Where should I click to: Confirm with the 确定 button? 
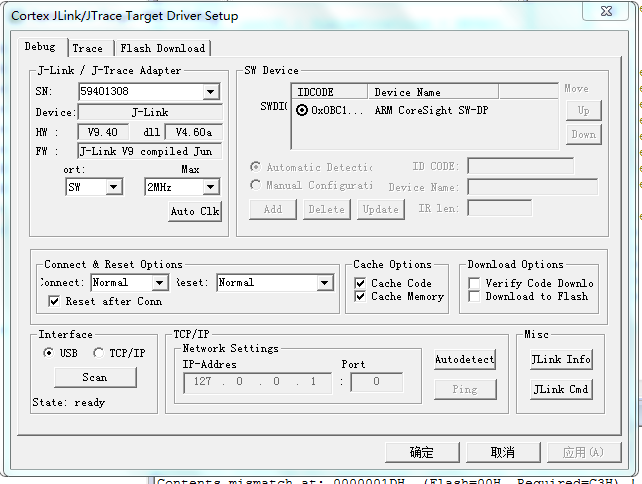[422, 452]
